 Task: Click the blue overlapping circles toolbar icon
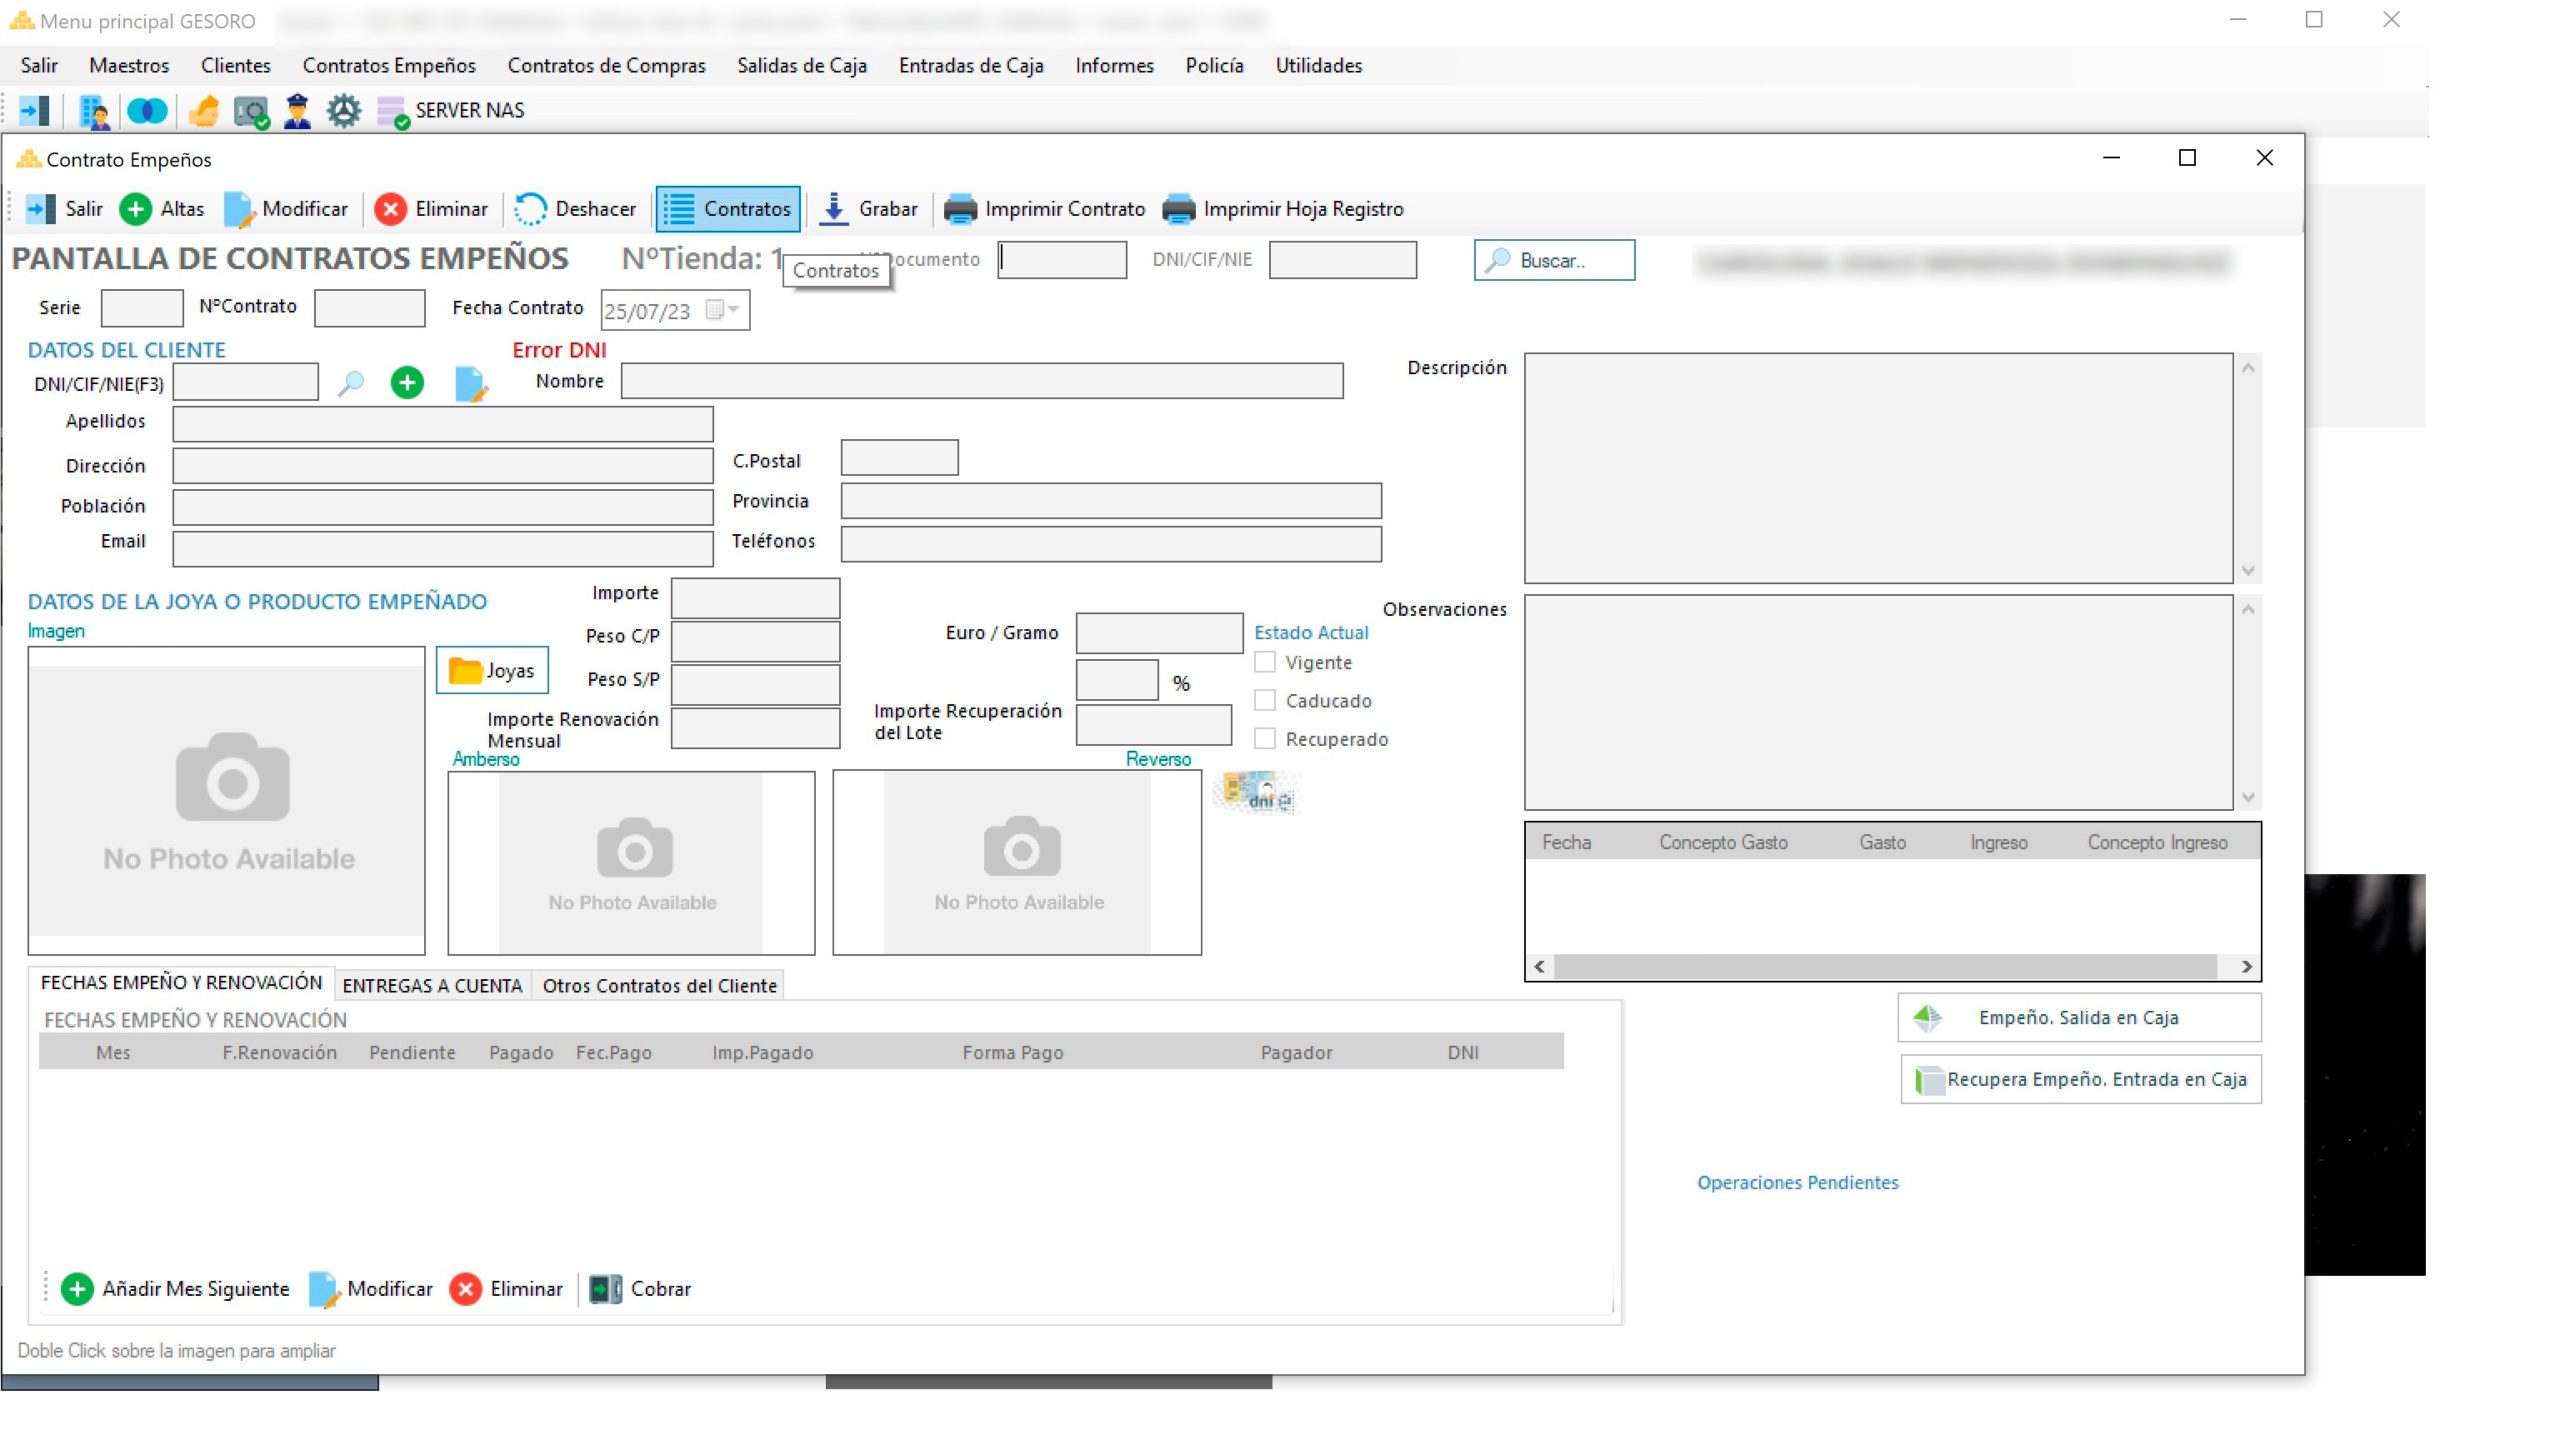point(148,110)
